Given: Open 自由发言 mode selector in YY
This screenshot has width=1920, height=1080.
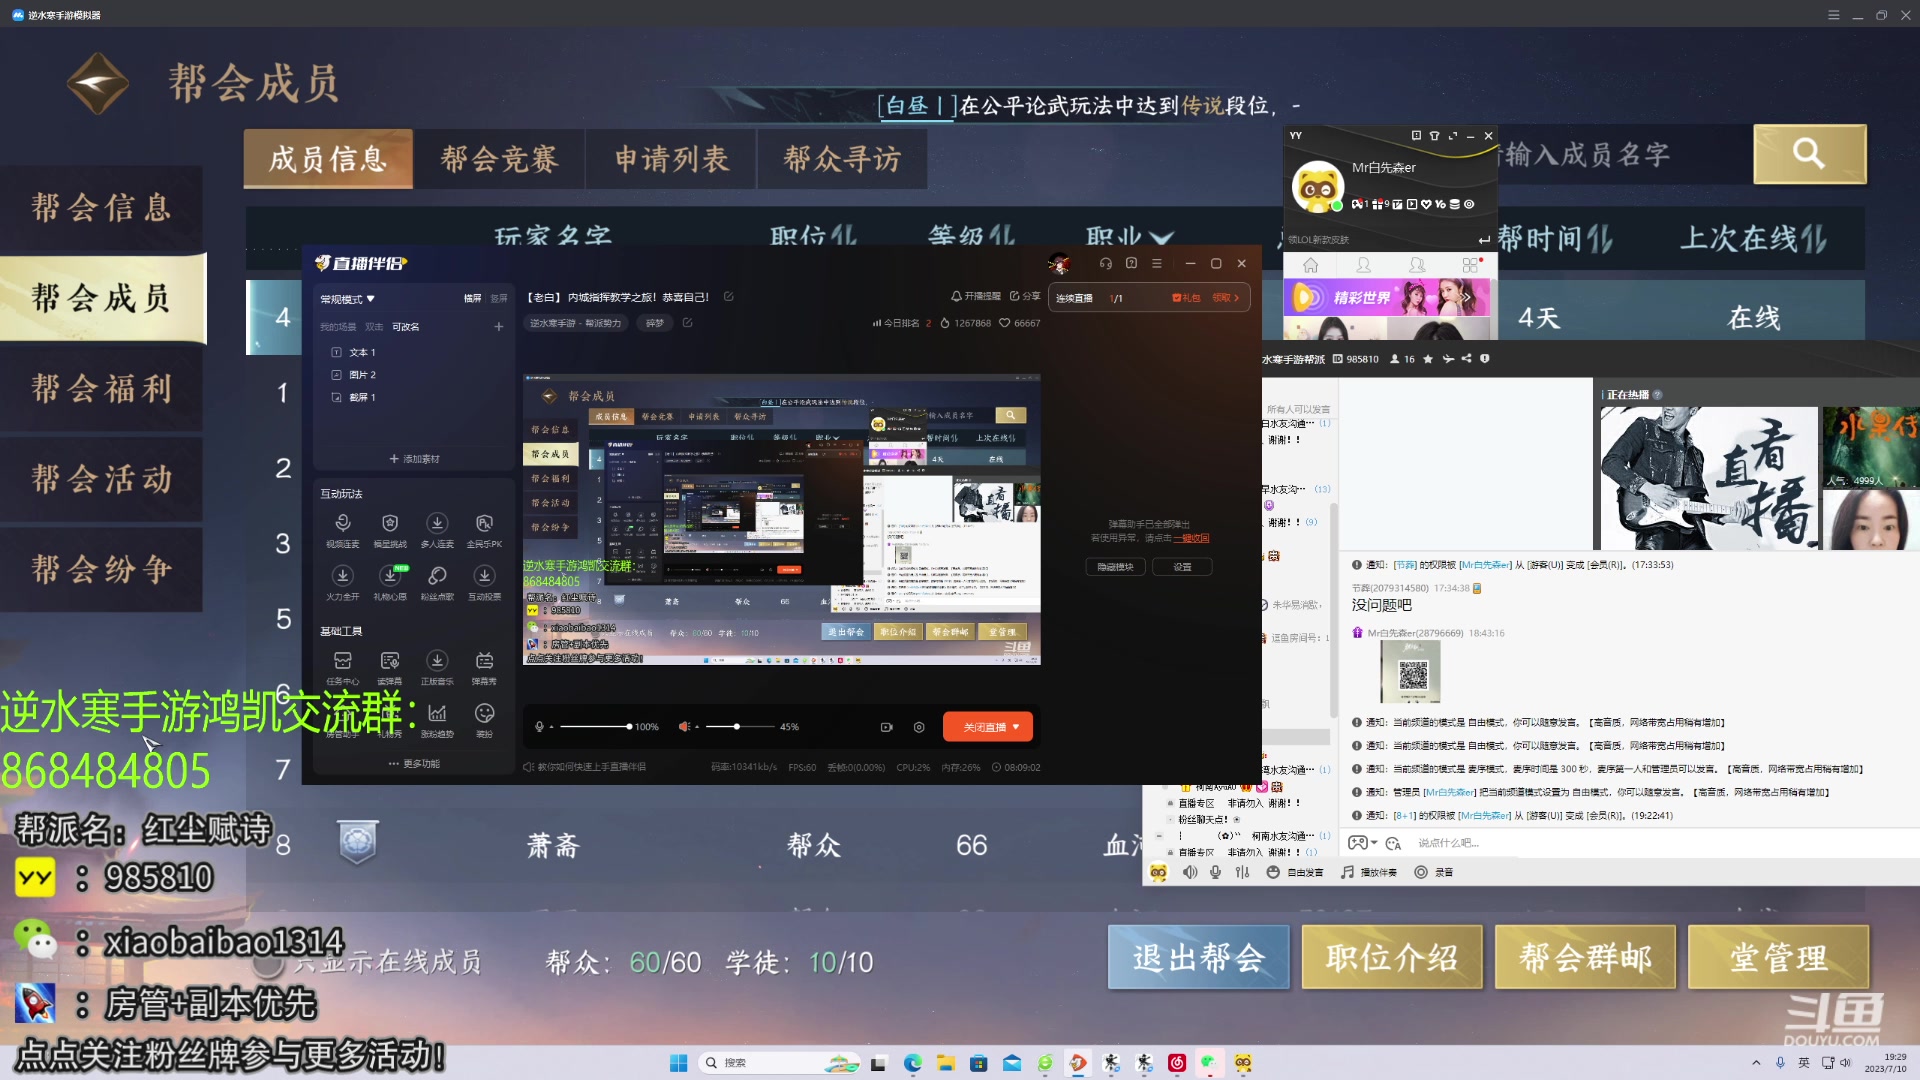Looking at the screenshot, I should click(x=1295, y=872).
